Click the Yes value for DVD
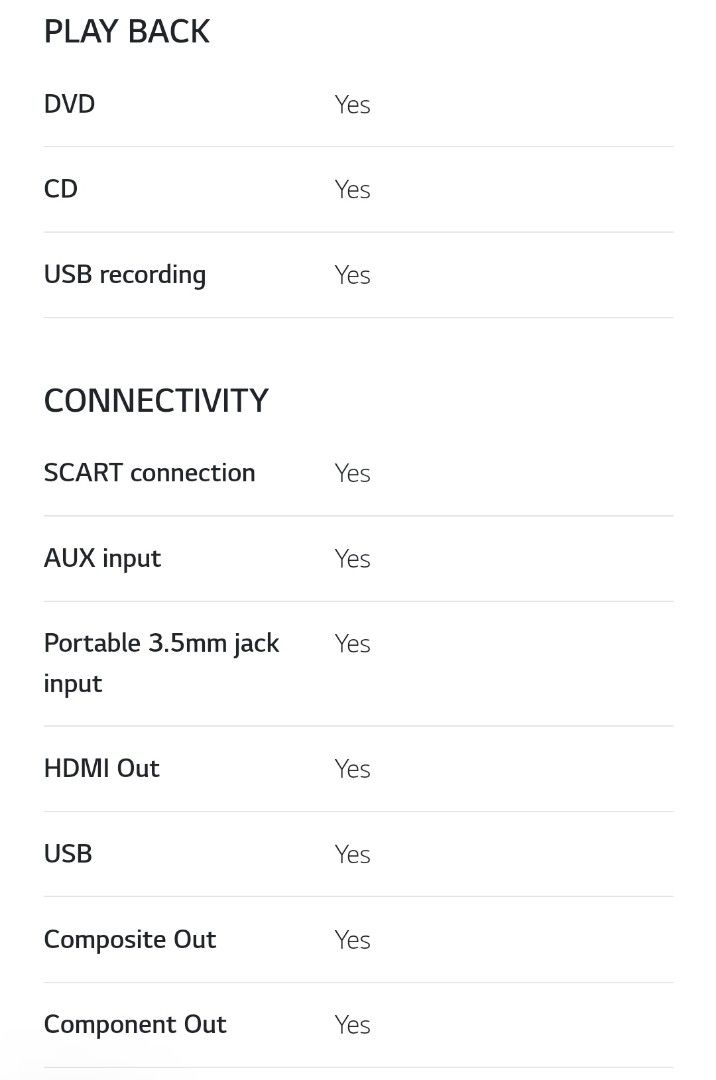The height and width of the screenshot is (1080, 716). [x=352, y=105]
